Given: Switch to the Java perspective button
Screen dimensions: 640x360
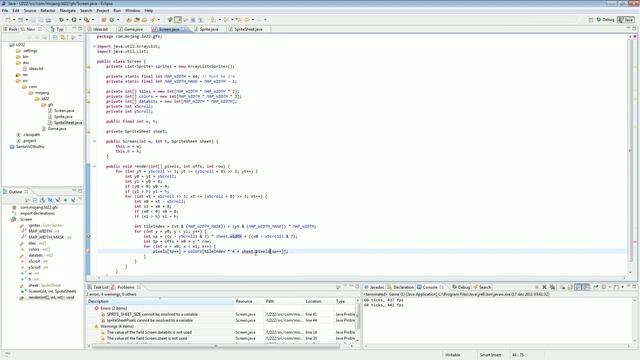Looking at the screenshot, I should click(x=626, y=20).
